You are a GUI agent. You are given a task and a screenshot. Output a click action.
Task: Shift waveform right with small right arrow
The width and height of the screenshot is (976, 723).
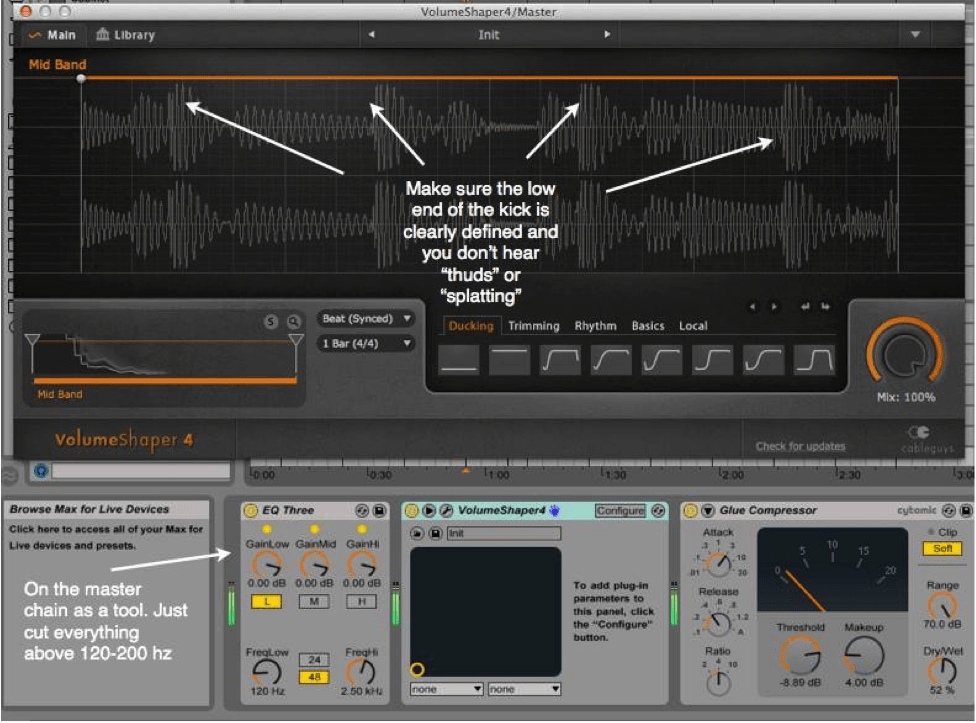point(774,307)
